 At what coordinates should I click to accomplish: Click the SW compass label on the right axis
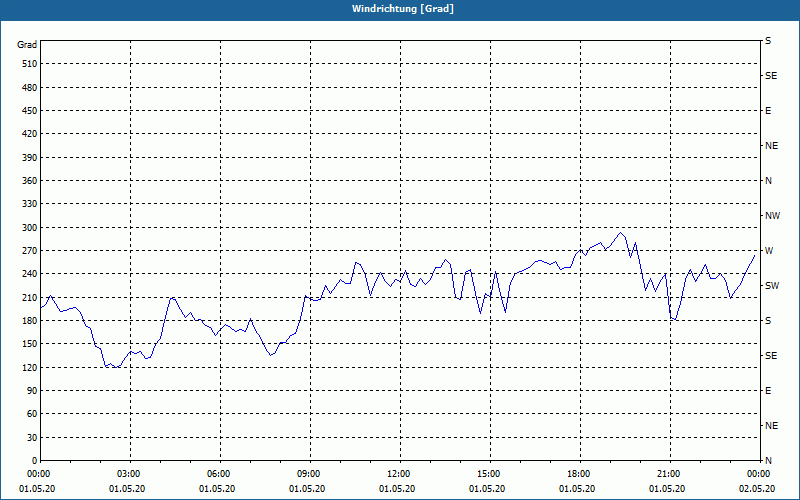[772, 286]
